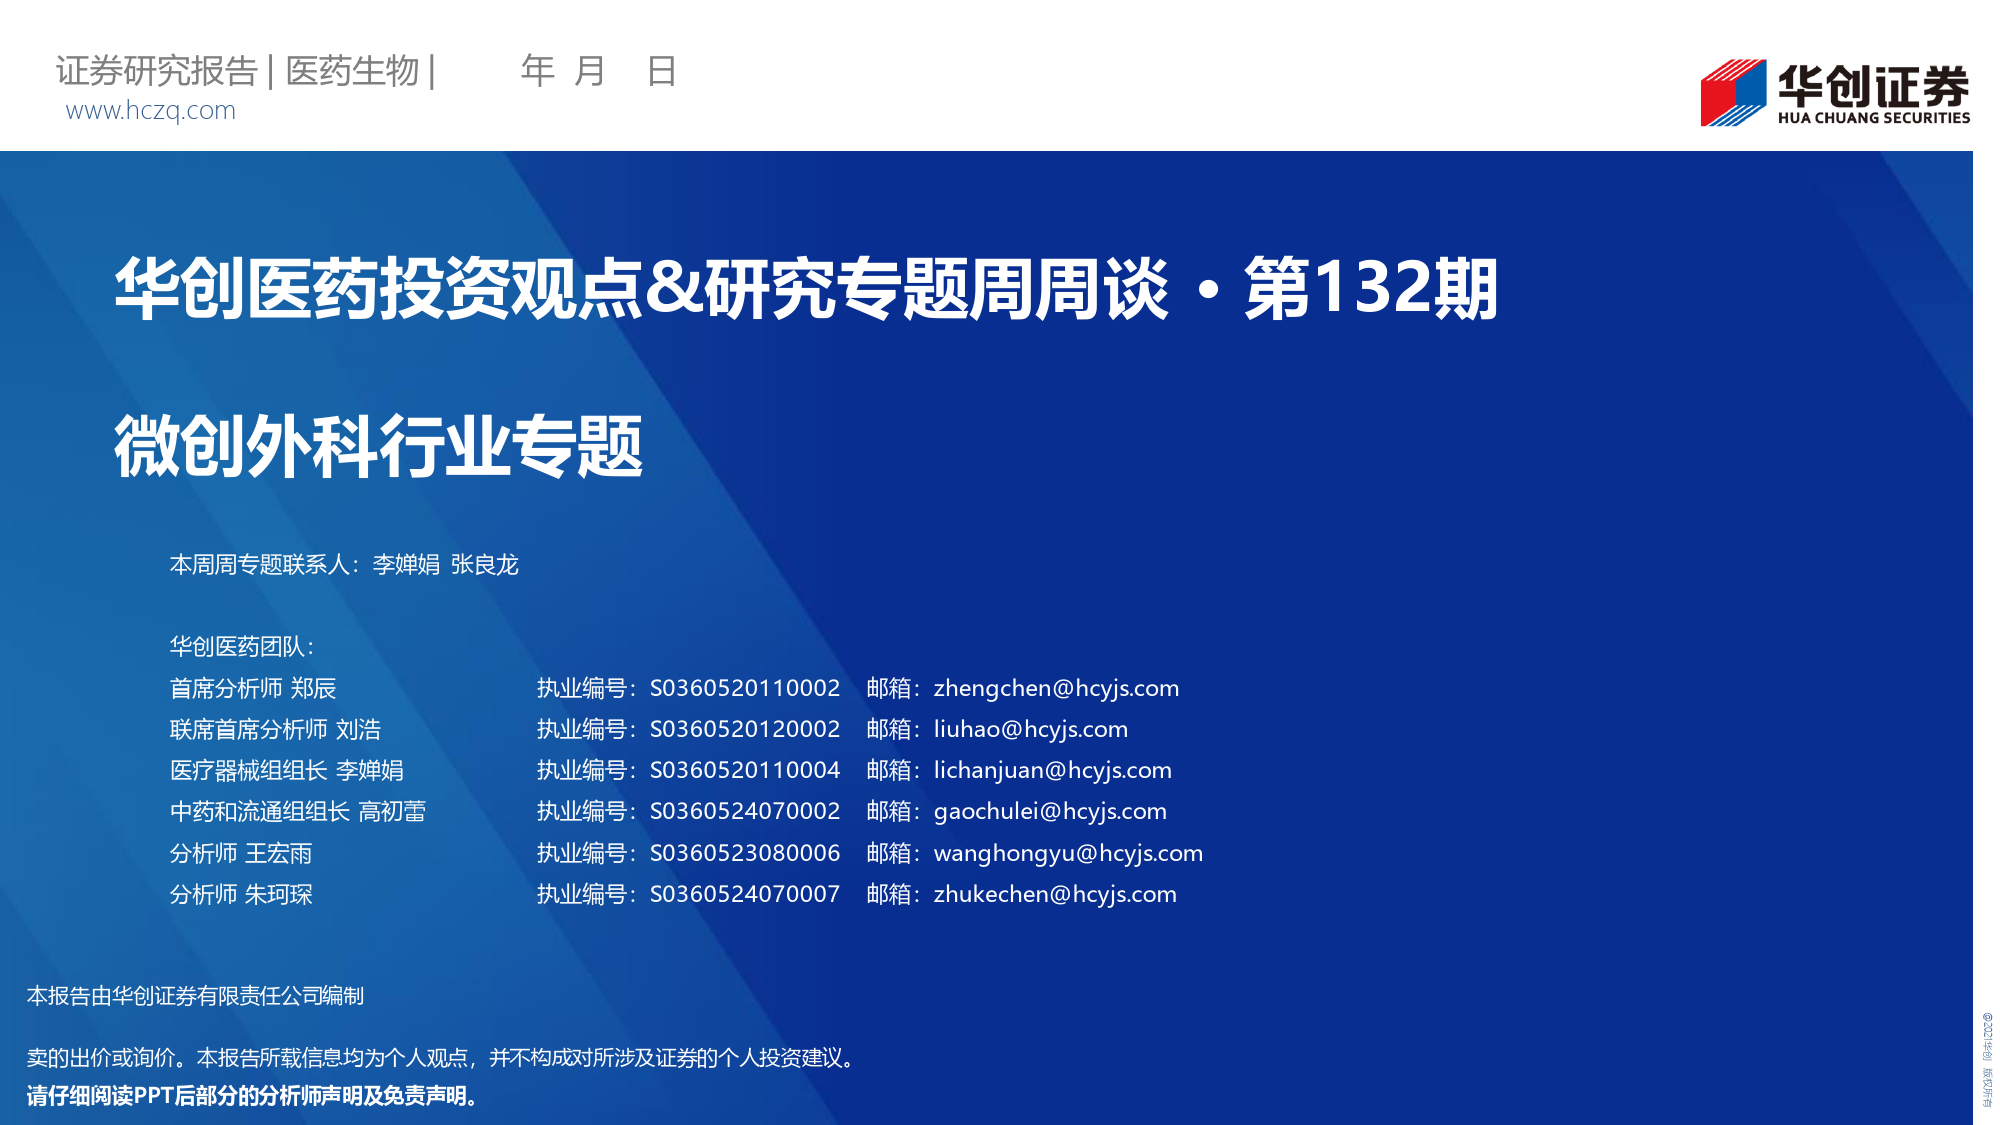
Task: Select the subtitle 微创外科行业专题
Action: click(378, 447)
